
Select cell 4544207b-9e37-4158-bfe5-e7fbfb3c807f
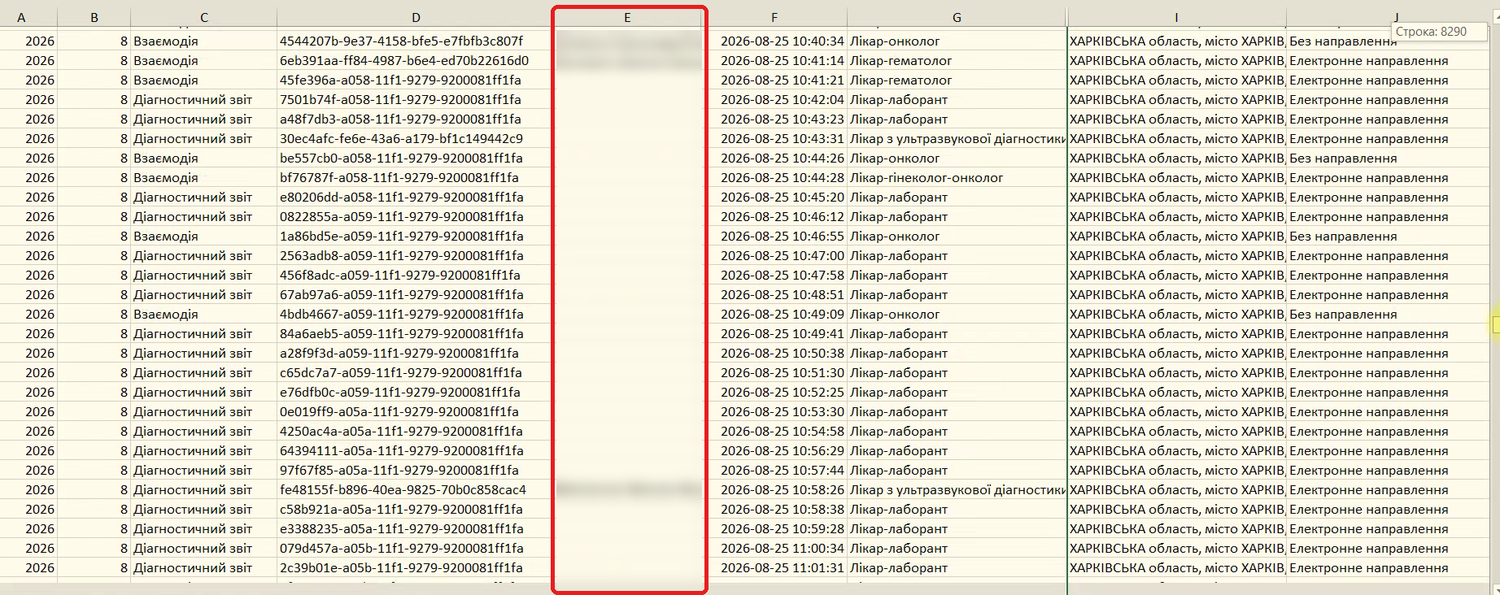click(x=401, y=41)
